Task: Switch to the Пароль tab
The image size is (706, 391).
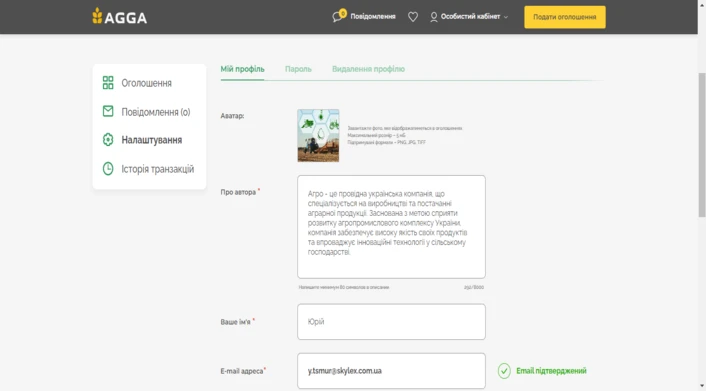Action: pyautogui.click(x=298, y=69)
